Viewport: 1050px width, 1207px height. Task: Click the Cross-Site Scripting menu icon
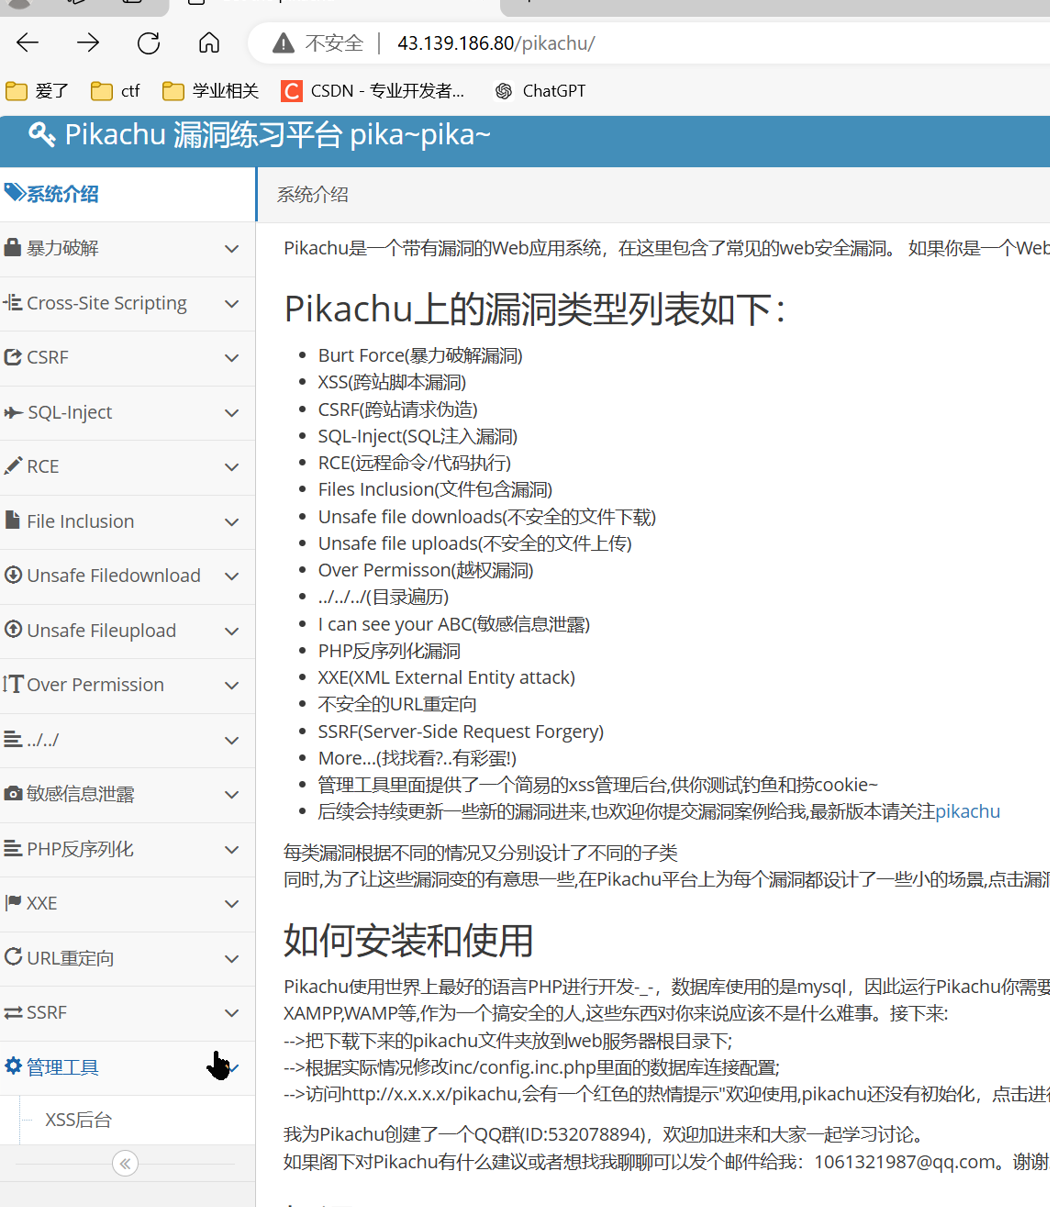tap(13, 302)
